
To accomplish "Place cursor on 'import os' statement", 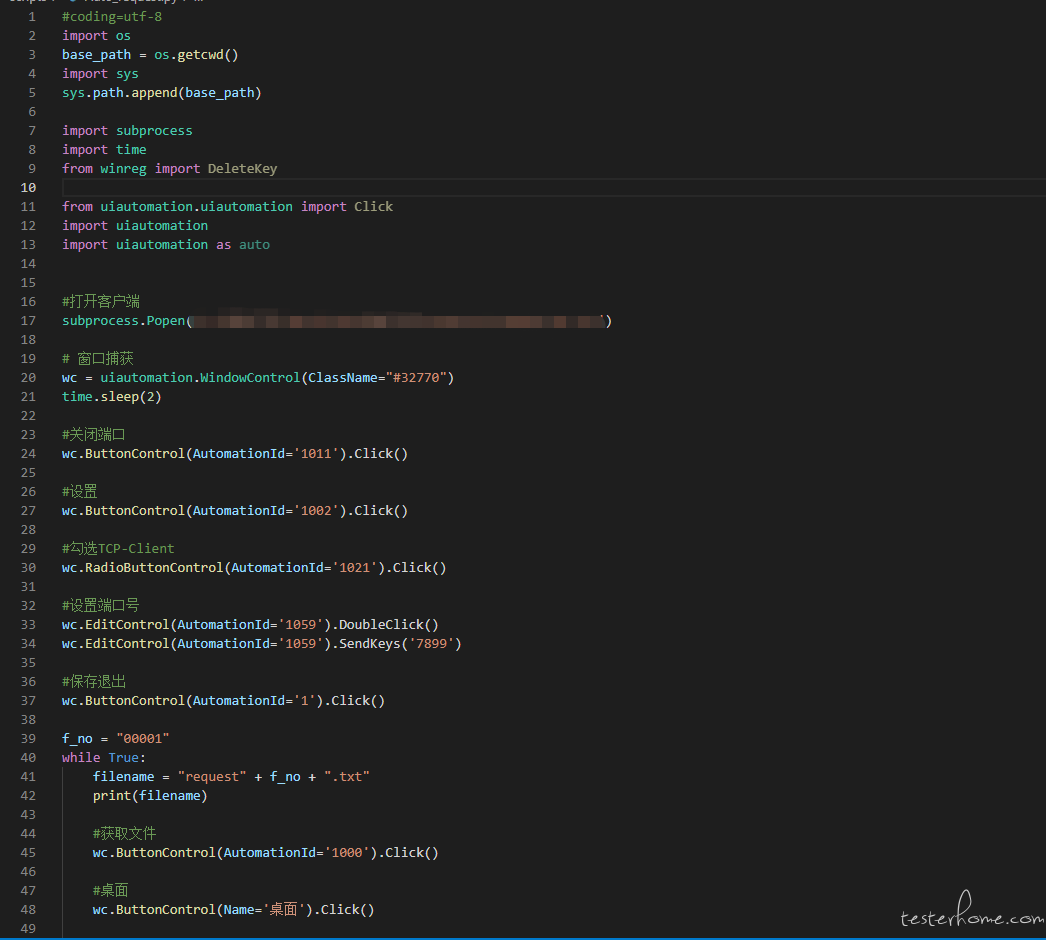I will tap(96, 35).
